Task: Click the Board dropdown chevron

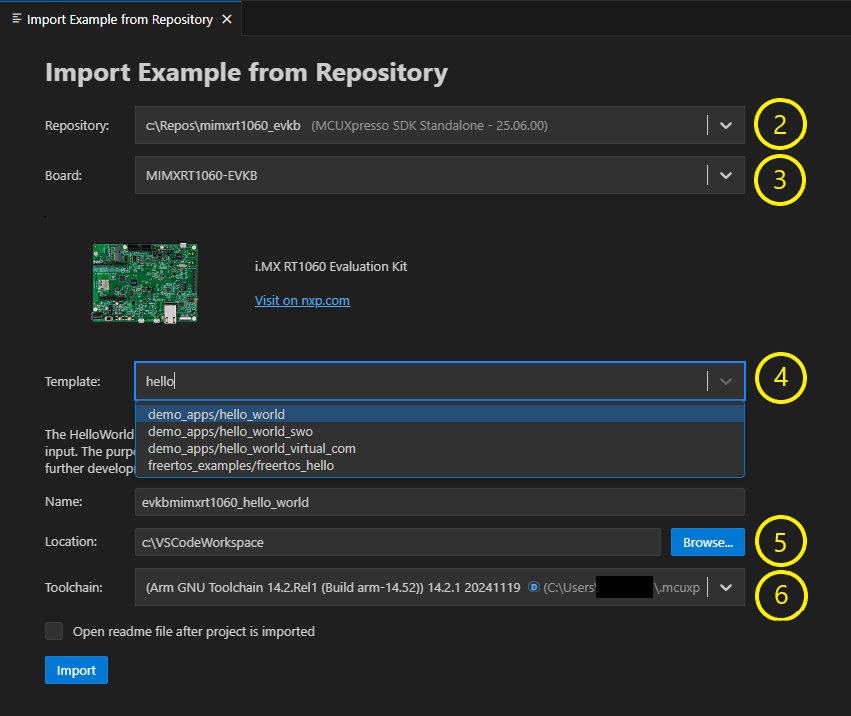Action: click(727, 174)
